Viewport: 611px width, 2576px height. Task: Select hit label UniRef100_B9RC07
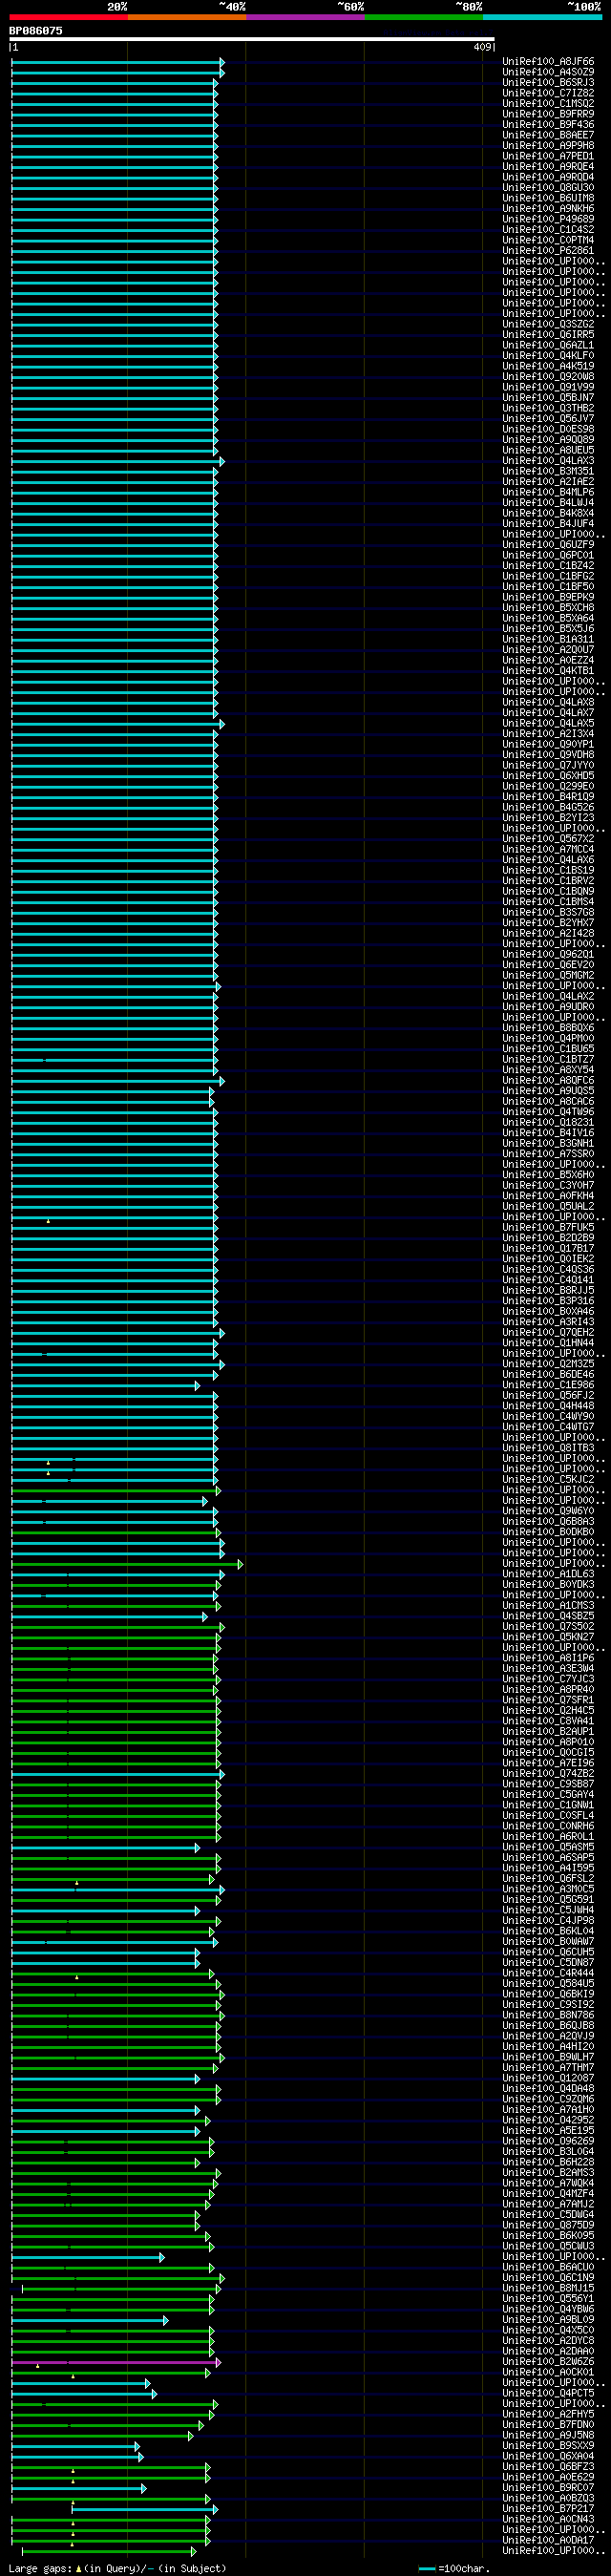548,2487
